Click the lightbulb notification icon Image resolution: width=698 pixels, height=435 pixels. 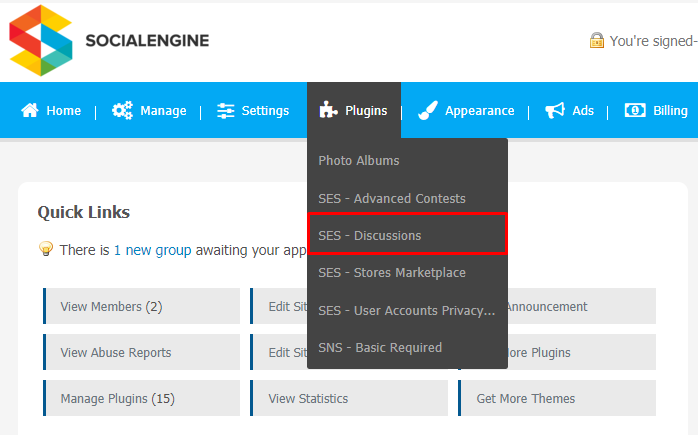(45, 248)
